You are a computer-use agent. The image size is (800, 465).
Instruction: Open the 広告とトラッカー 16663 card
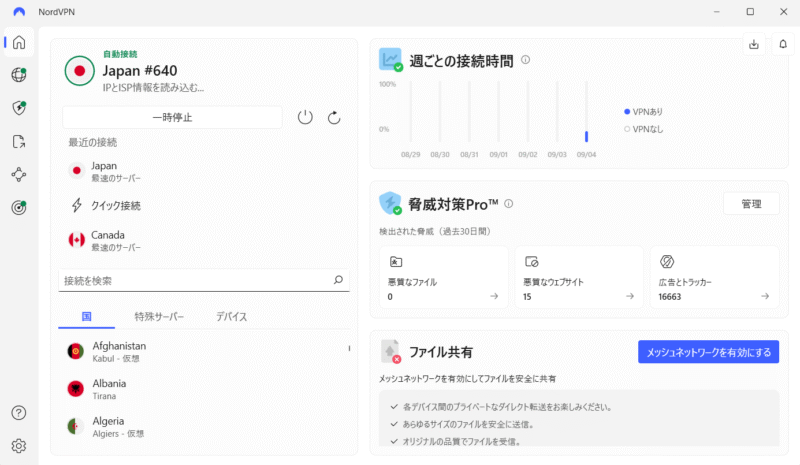point(714,277)
